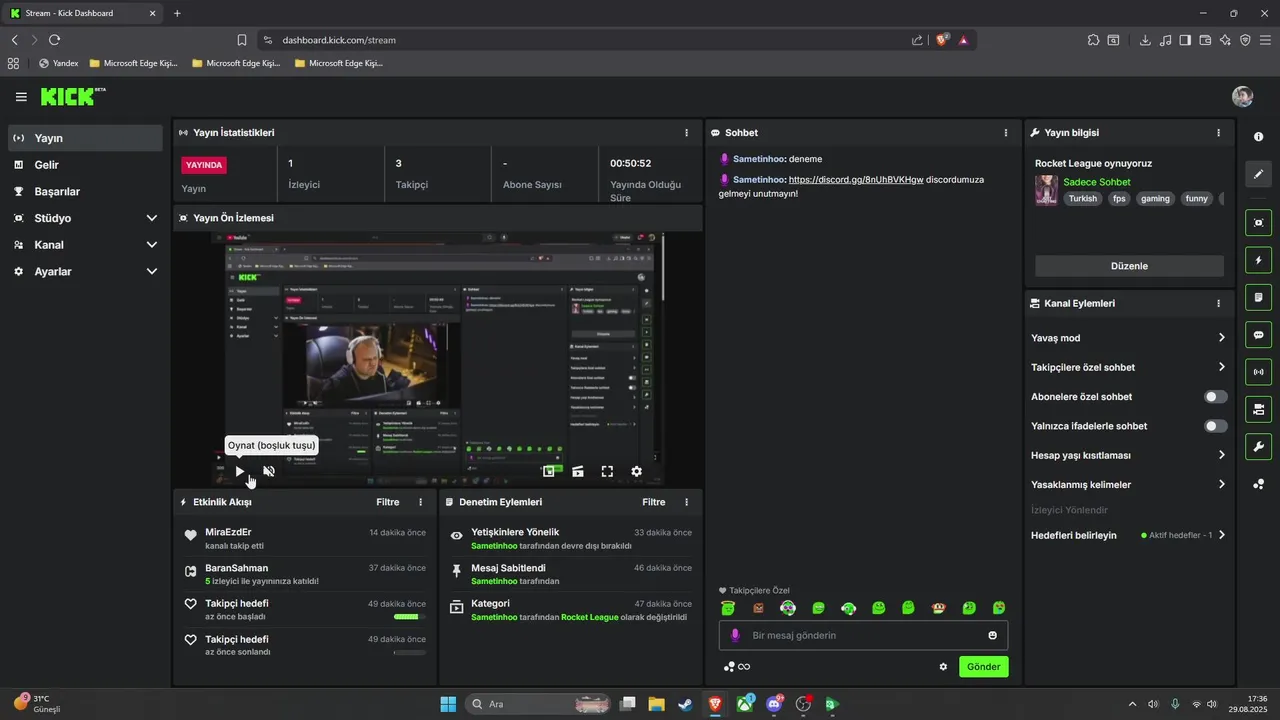Screen dimensions: 1280x720
Task: Open Windows Start menu
Action: [x=448, y=704]
